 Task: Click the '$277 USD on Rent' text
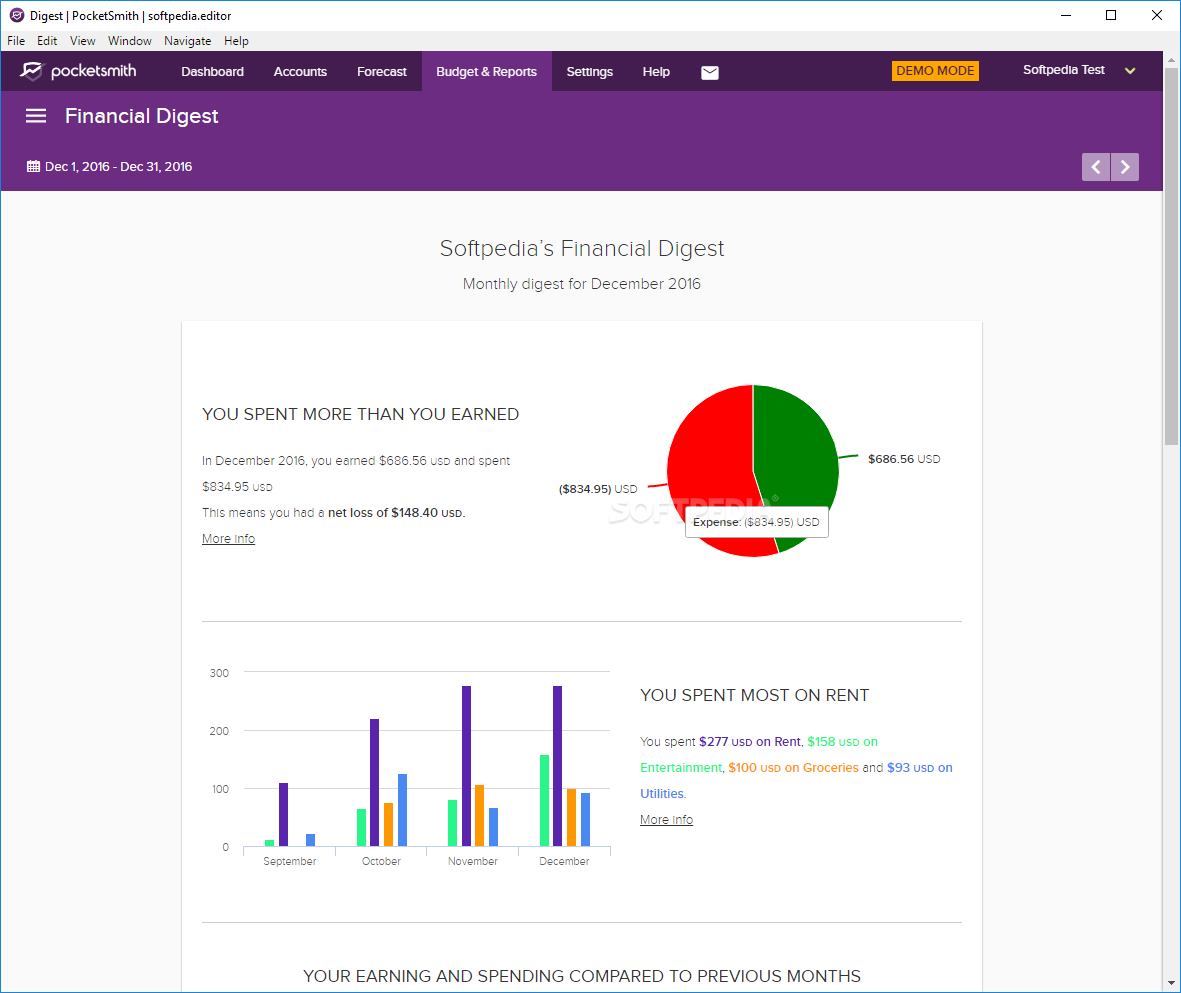point(750,741)
